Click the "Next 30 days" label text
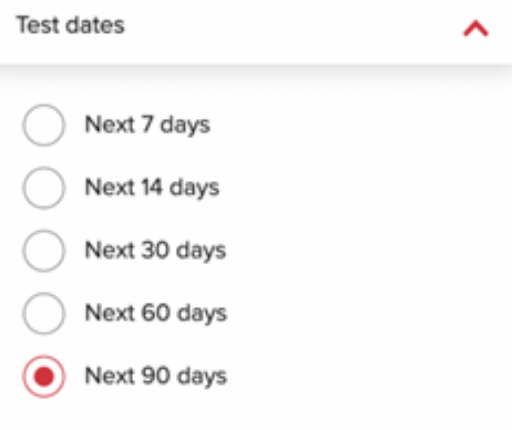 click(x=155, y=251)
